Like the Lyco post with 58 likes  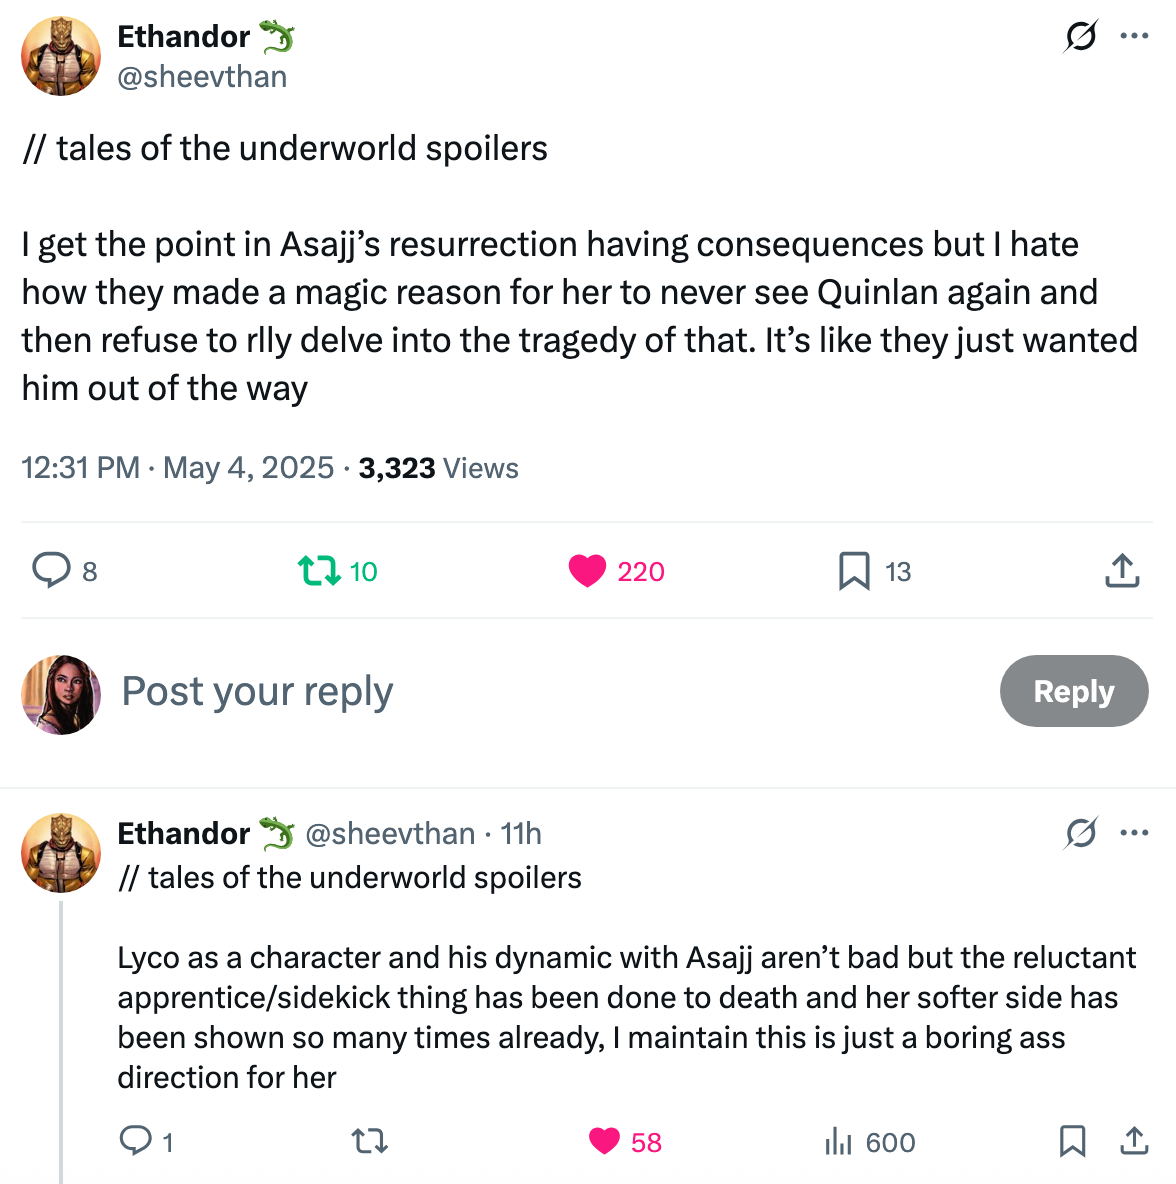pos(605,1141)
